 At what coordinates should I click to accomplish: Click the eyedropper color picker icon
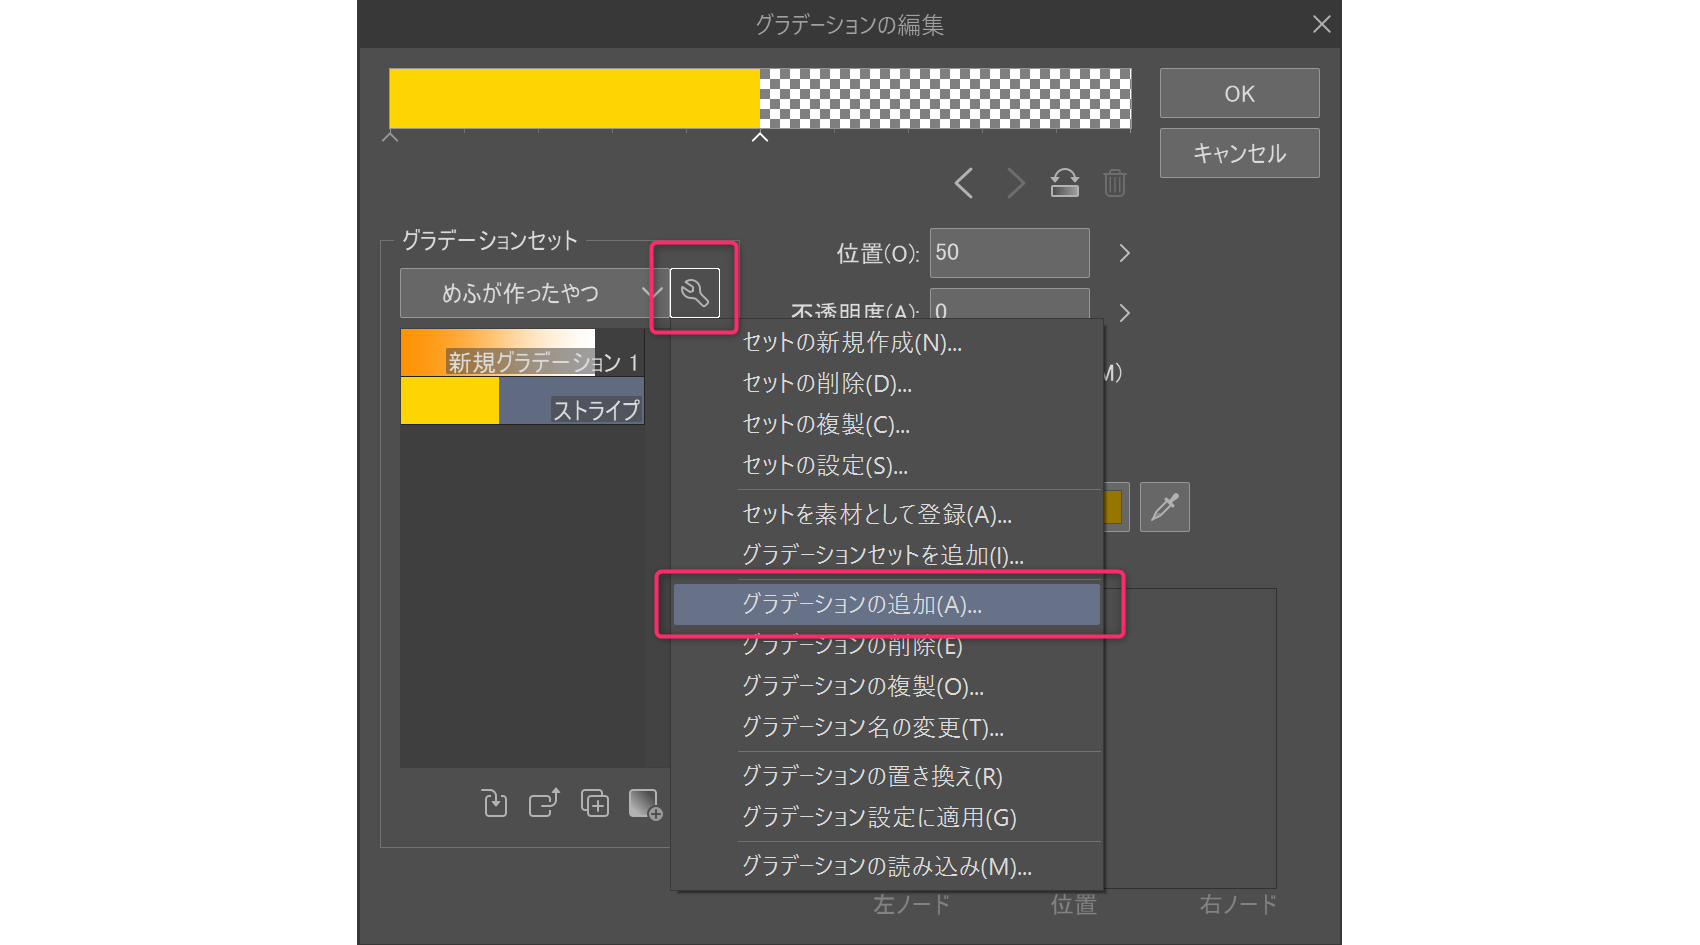(x=1164, y=507)
